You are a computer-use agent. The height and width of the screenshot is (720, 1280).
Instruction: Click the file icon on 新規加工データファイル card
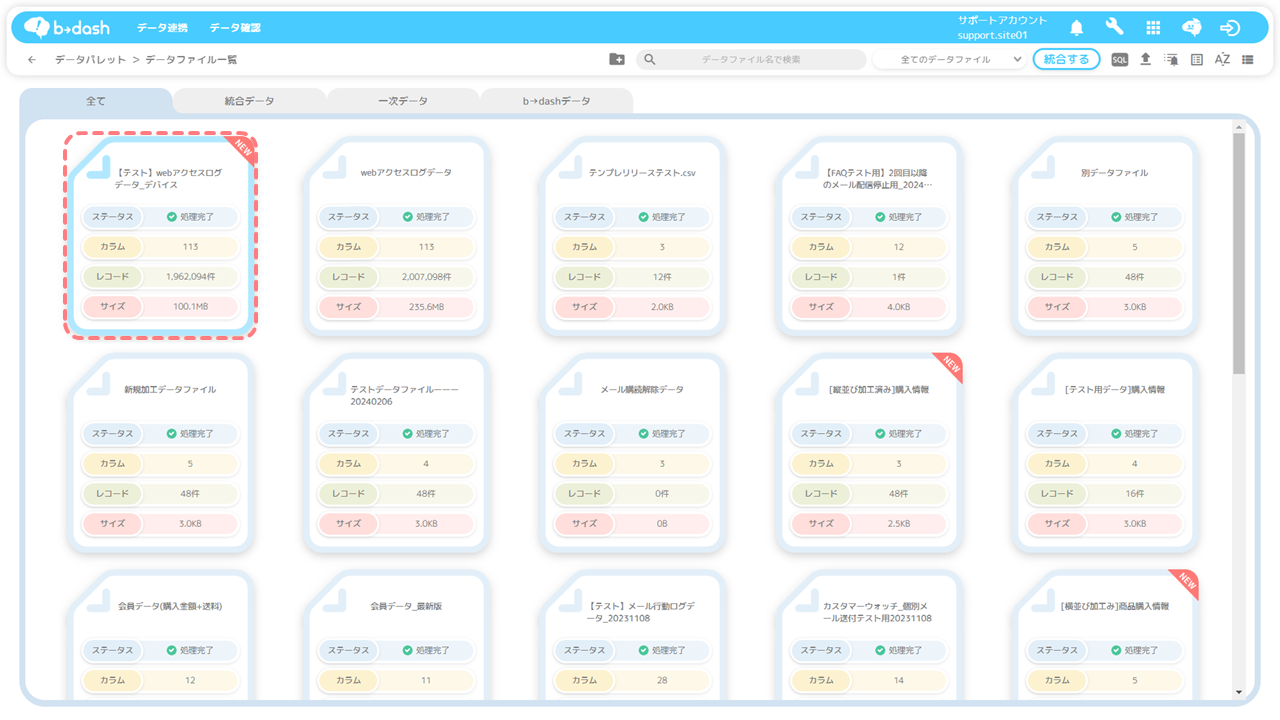[99, 383]
